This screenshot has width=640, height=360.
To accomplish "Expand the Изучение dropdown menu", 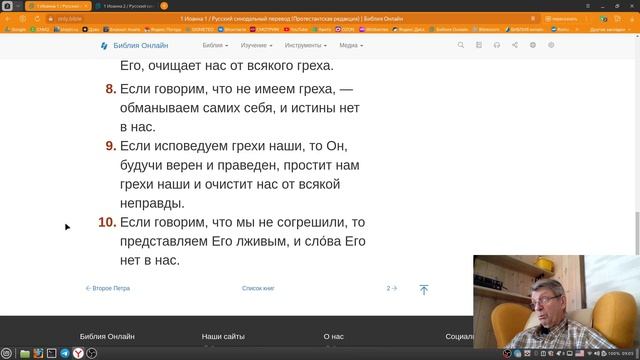I will (x=256, y=45).
